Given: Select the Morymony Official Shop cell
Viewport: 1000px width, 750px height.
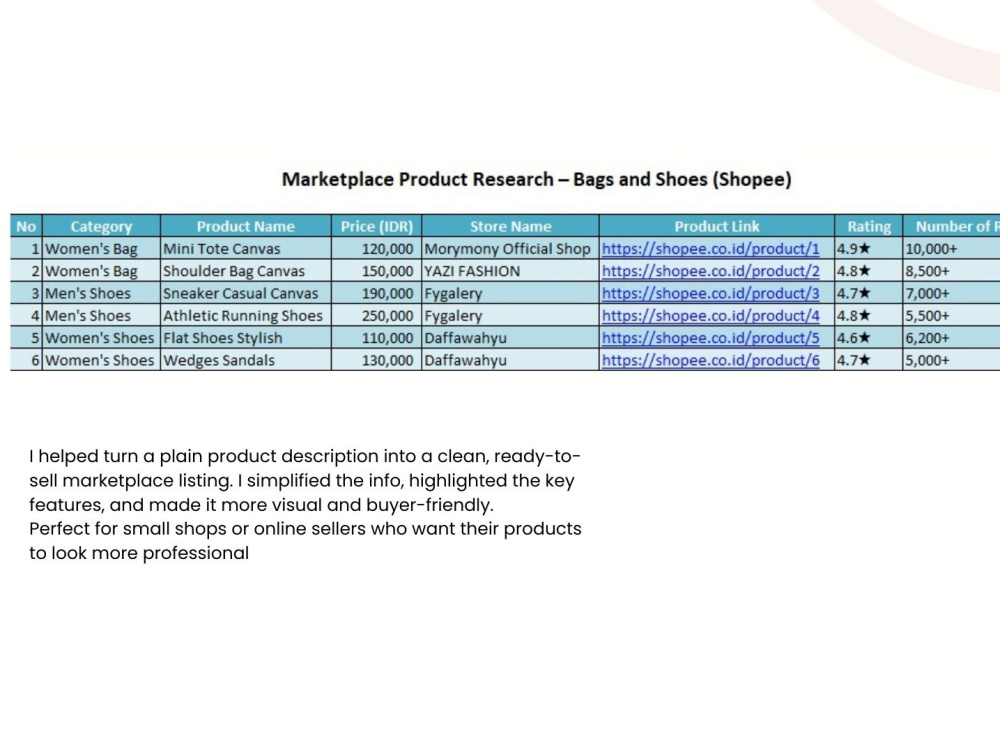Looking at the screenshot, I should pyautogui.click(x=510, y=249).
